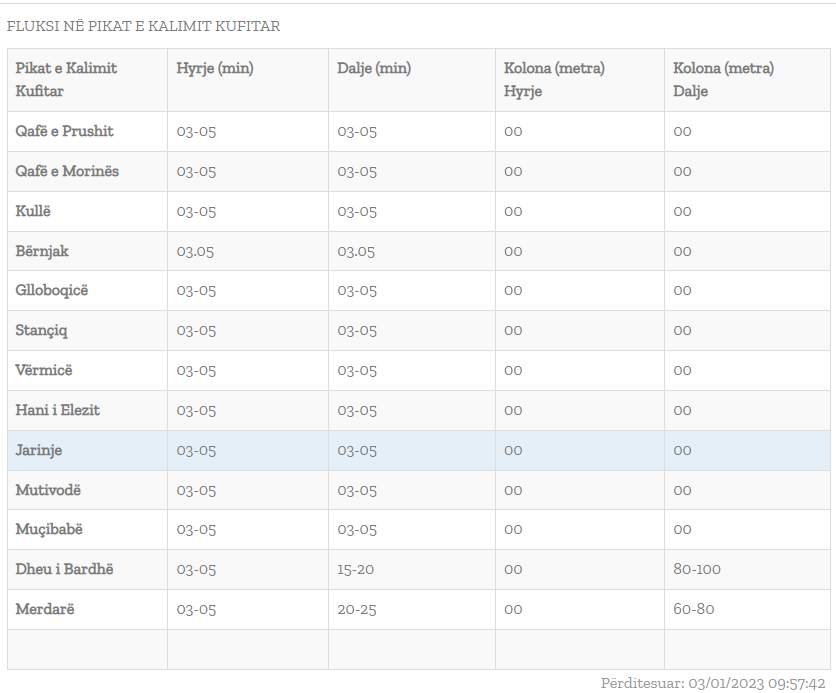Select the Hani i Elezit row

coord(58,410)
